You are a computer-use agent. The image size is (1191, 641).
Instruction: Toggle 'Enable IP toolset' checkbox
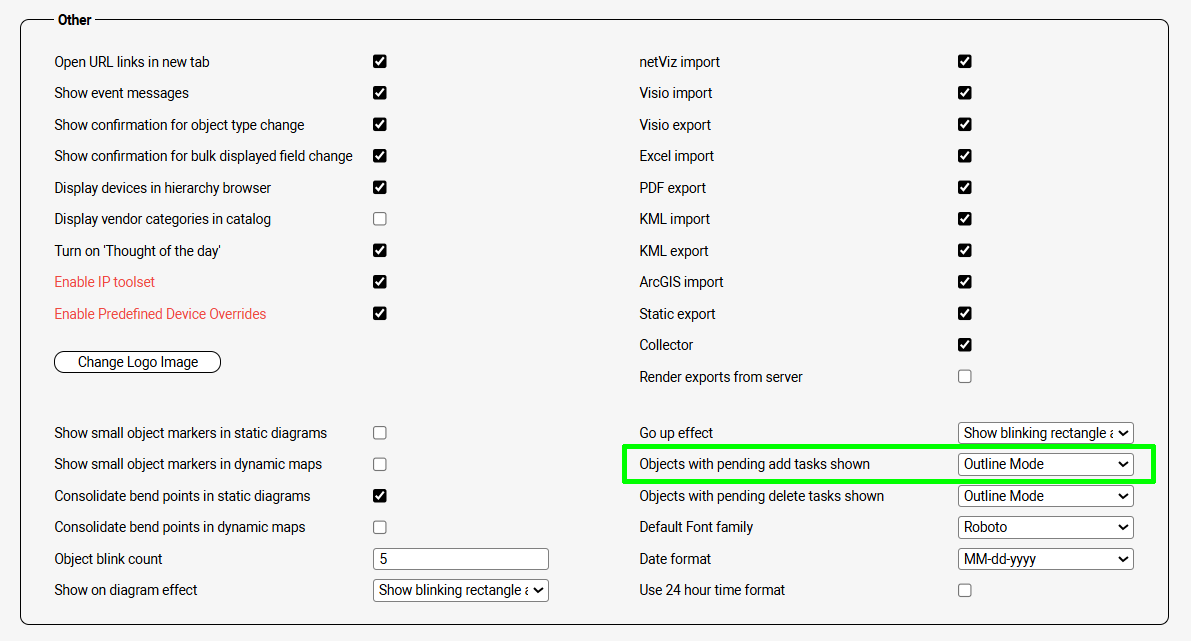380,282
